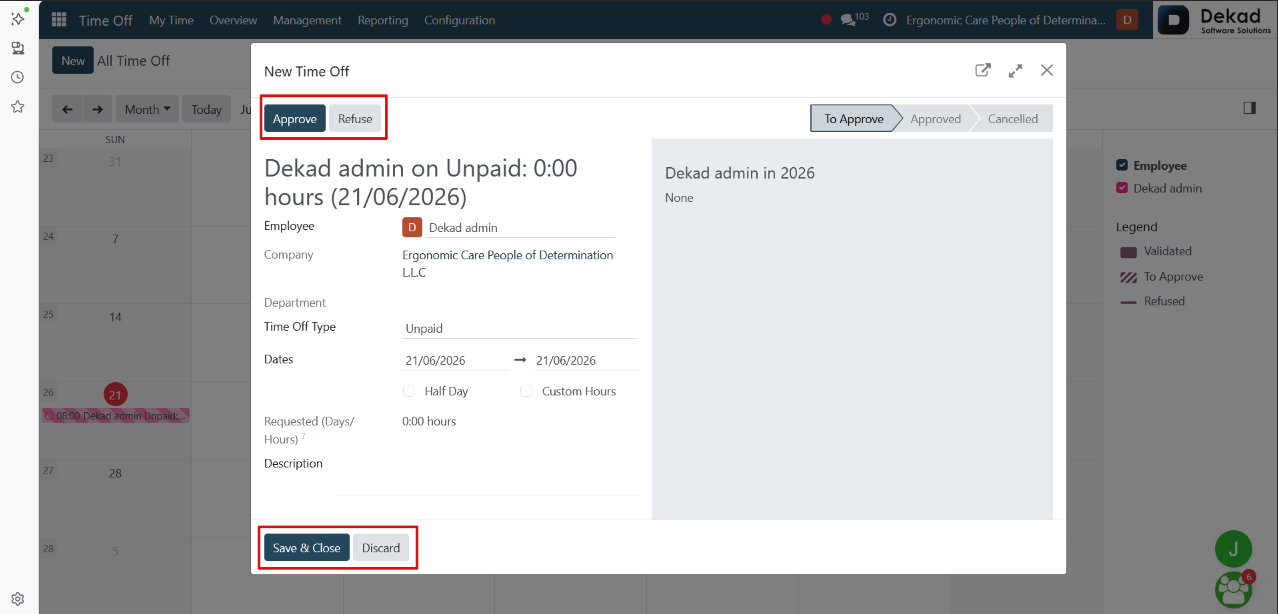
Task: Edit the end date field 21/06/2026
Action: click(x=586, y=360)
